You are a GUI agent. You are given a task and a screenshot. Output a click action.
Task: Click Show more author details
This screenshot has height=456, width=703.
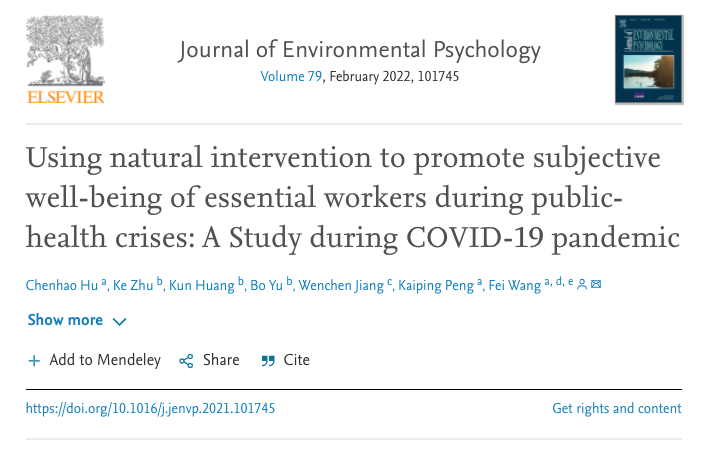[65, 321]
